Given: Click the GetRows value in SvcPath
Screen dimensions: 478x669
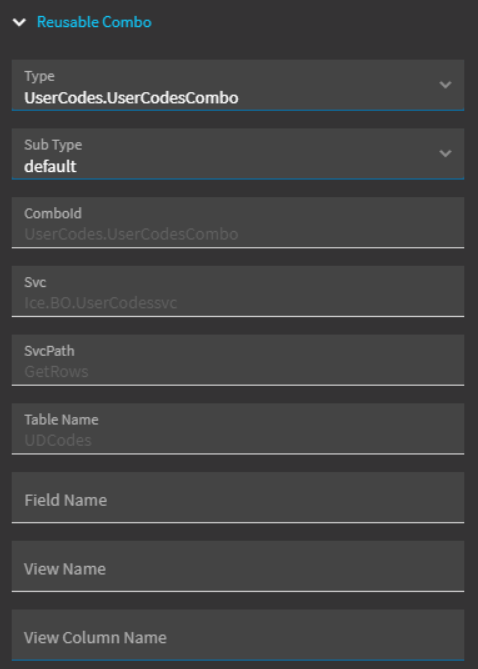Looking at the screenshot, I should pos(56,372).
